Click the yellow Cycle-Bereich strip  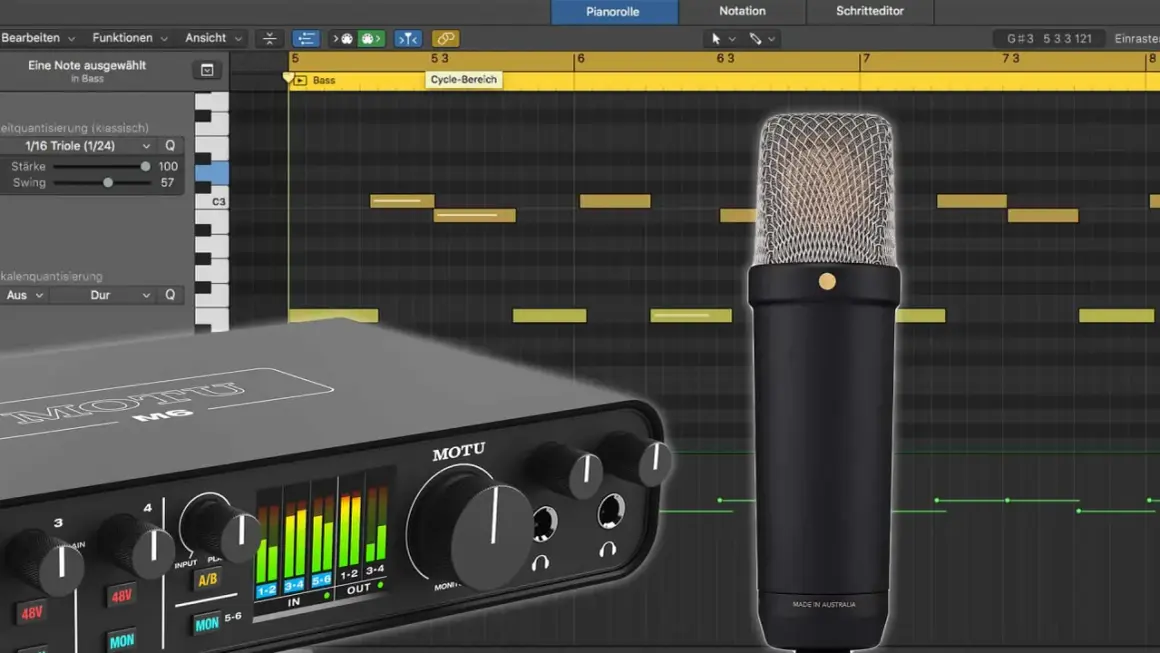point(724,81)
